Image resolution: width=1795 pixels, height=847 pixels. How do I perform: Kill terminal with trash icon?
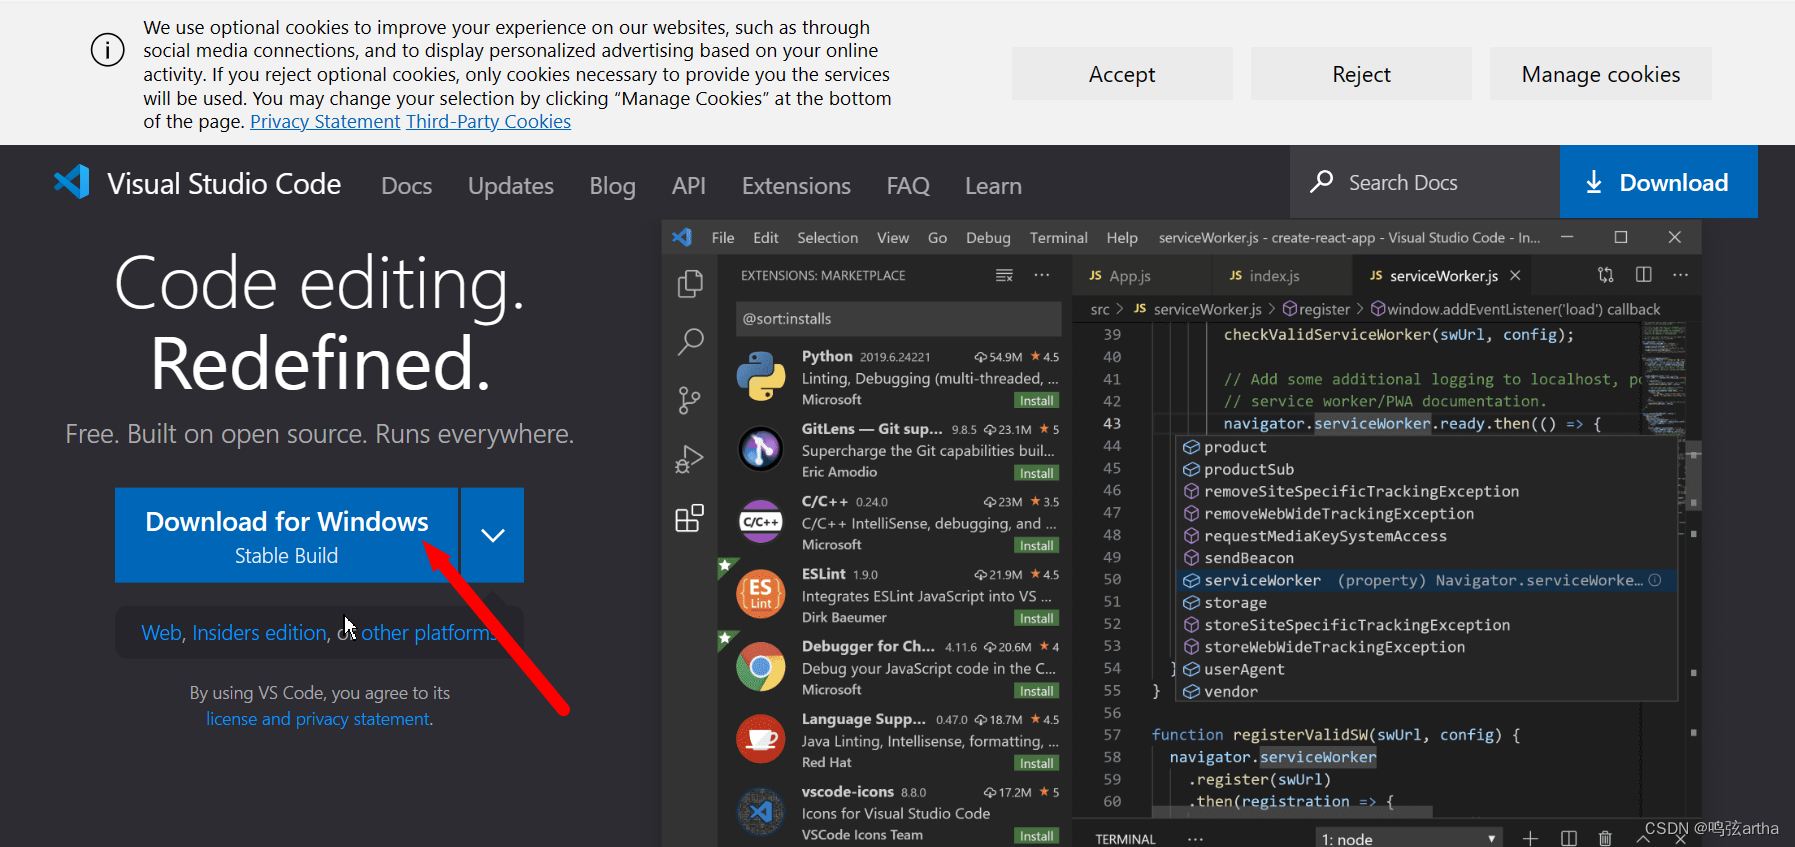[x=1605, y=838]
